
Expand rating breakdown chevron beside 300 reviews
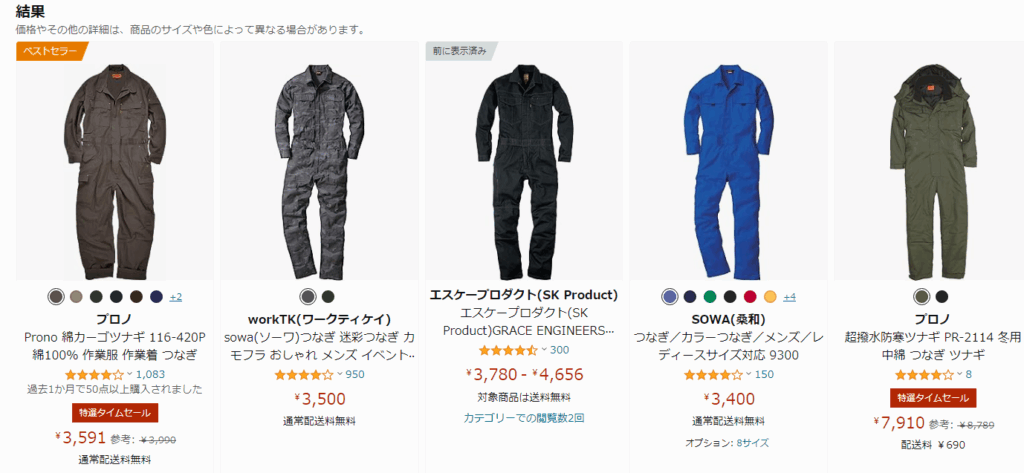543,350
